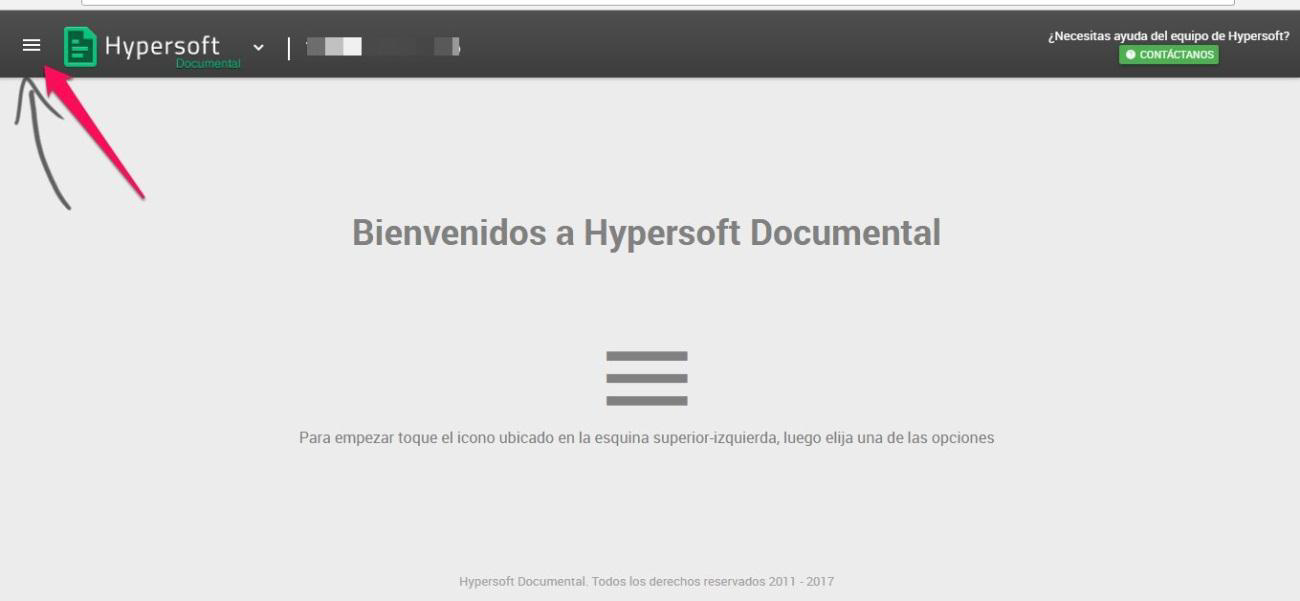Click the 'Bienvenidos a Hypersoft Documental' heading
The height and width of the screenshot is (601, 1300).
[x=646, y=233]
